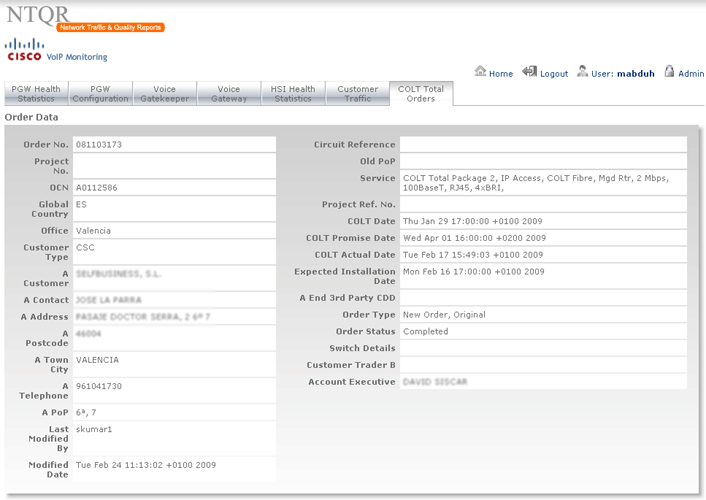Viewport: 706px width, 500px height.
Task: Click the mabduh username
Action: click(635, 74)
